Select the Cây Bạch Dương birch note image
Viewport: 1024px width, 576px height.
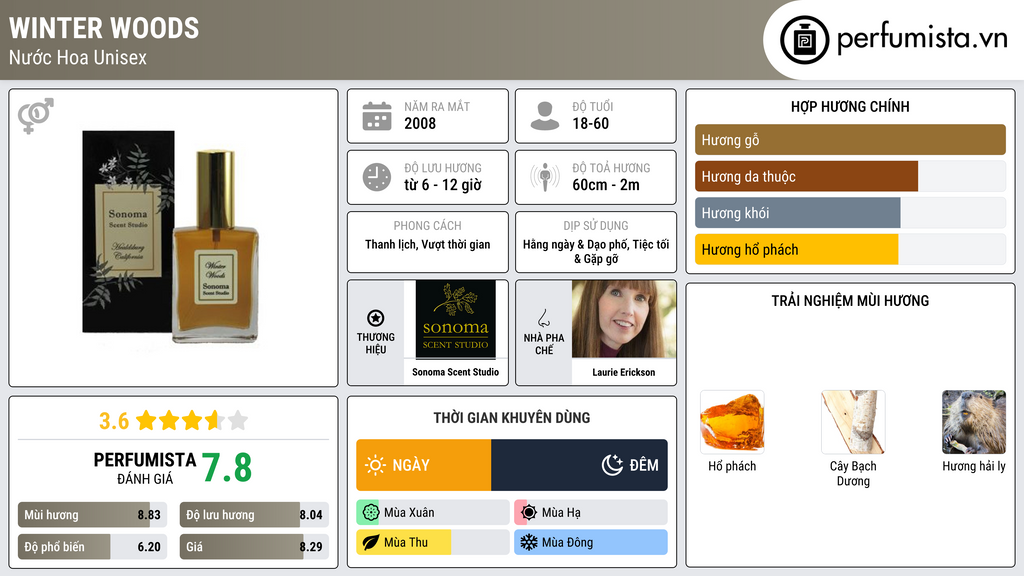pyautogui.click(x=853, y=423)
